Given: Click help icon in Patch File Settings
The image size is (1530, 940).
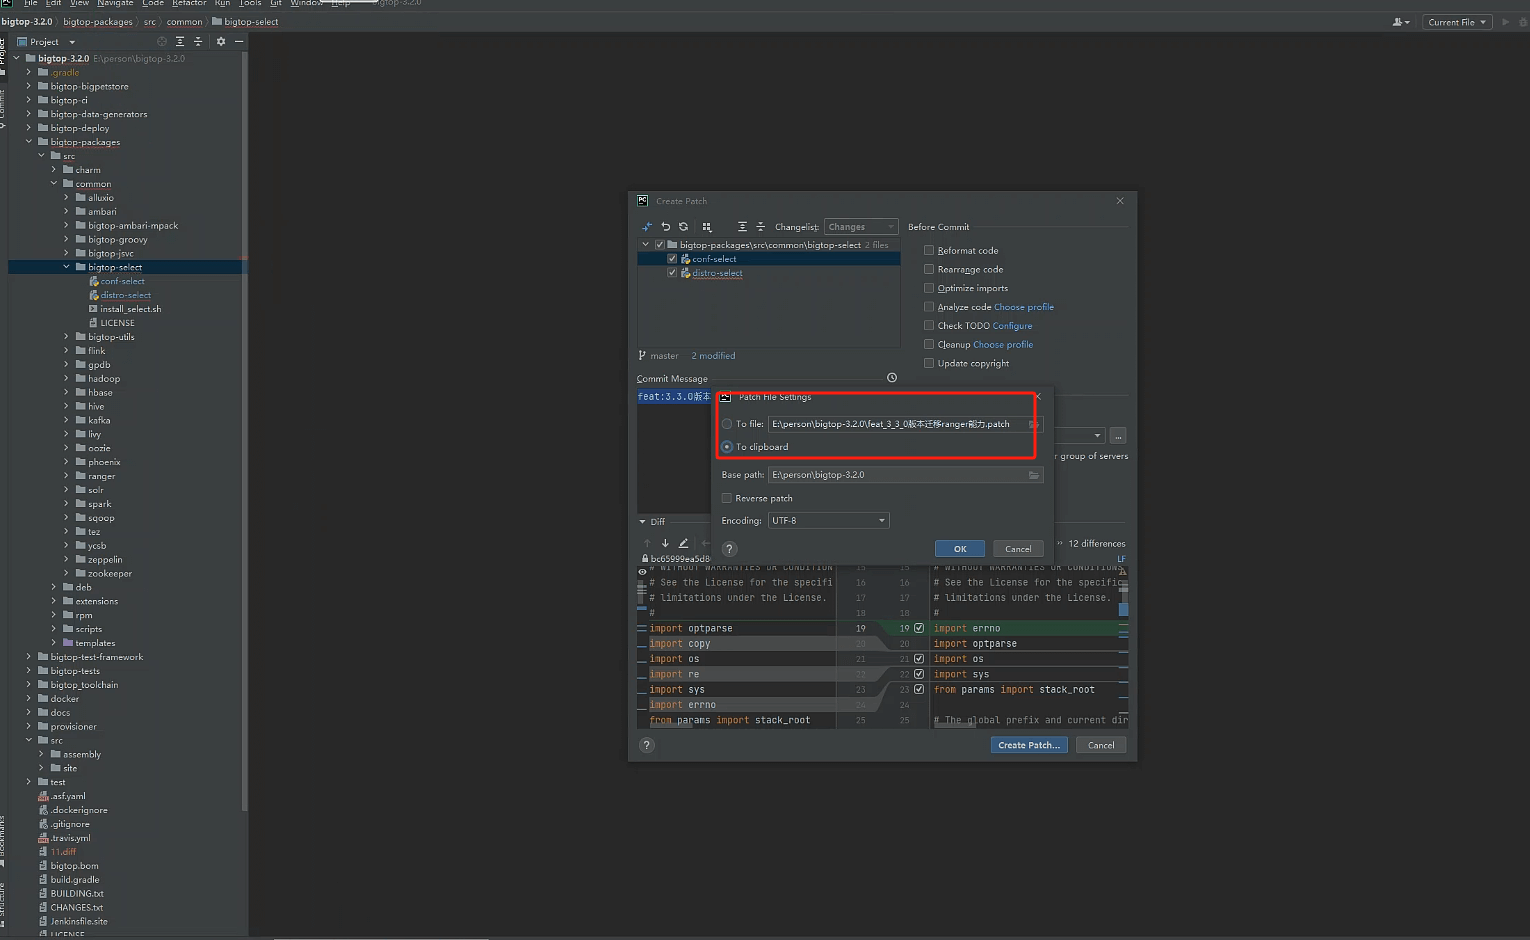Looking at the screenshot, I should click(729, 549).
